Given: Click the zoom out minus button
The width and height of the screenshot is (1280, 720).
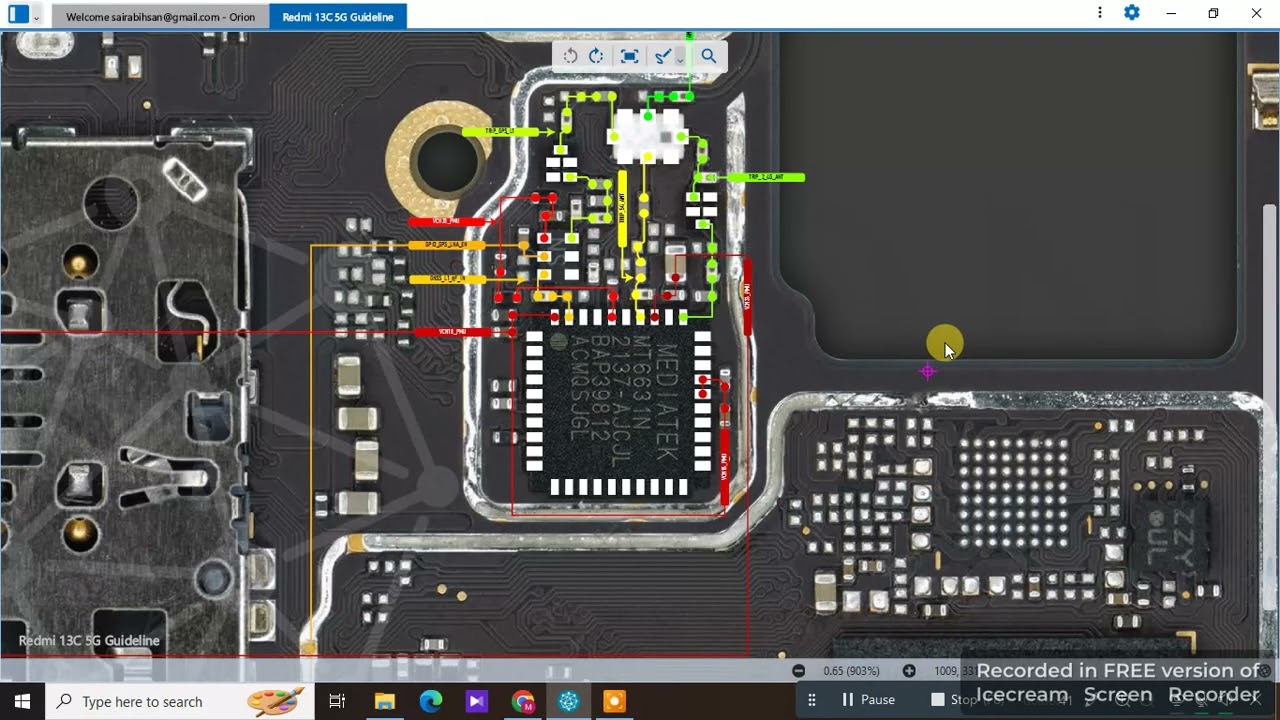Looking at the screenshot, I should [x=798, y=671].
